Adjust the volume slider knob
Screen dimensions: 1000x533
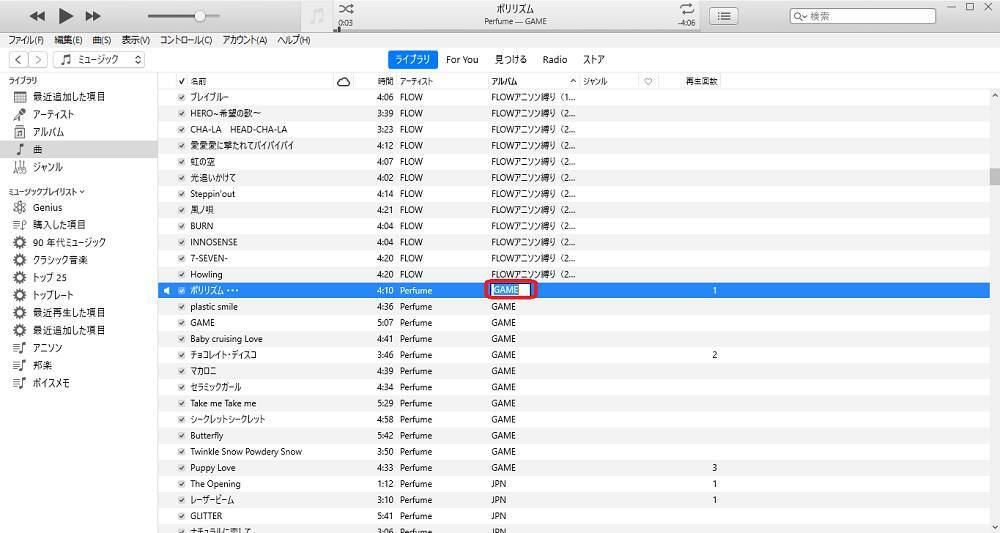click(x=200, y=16)
